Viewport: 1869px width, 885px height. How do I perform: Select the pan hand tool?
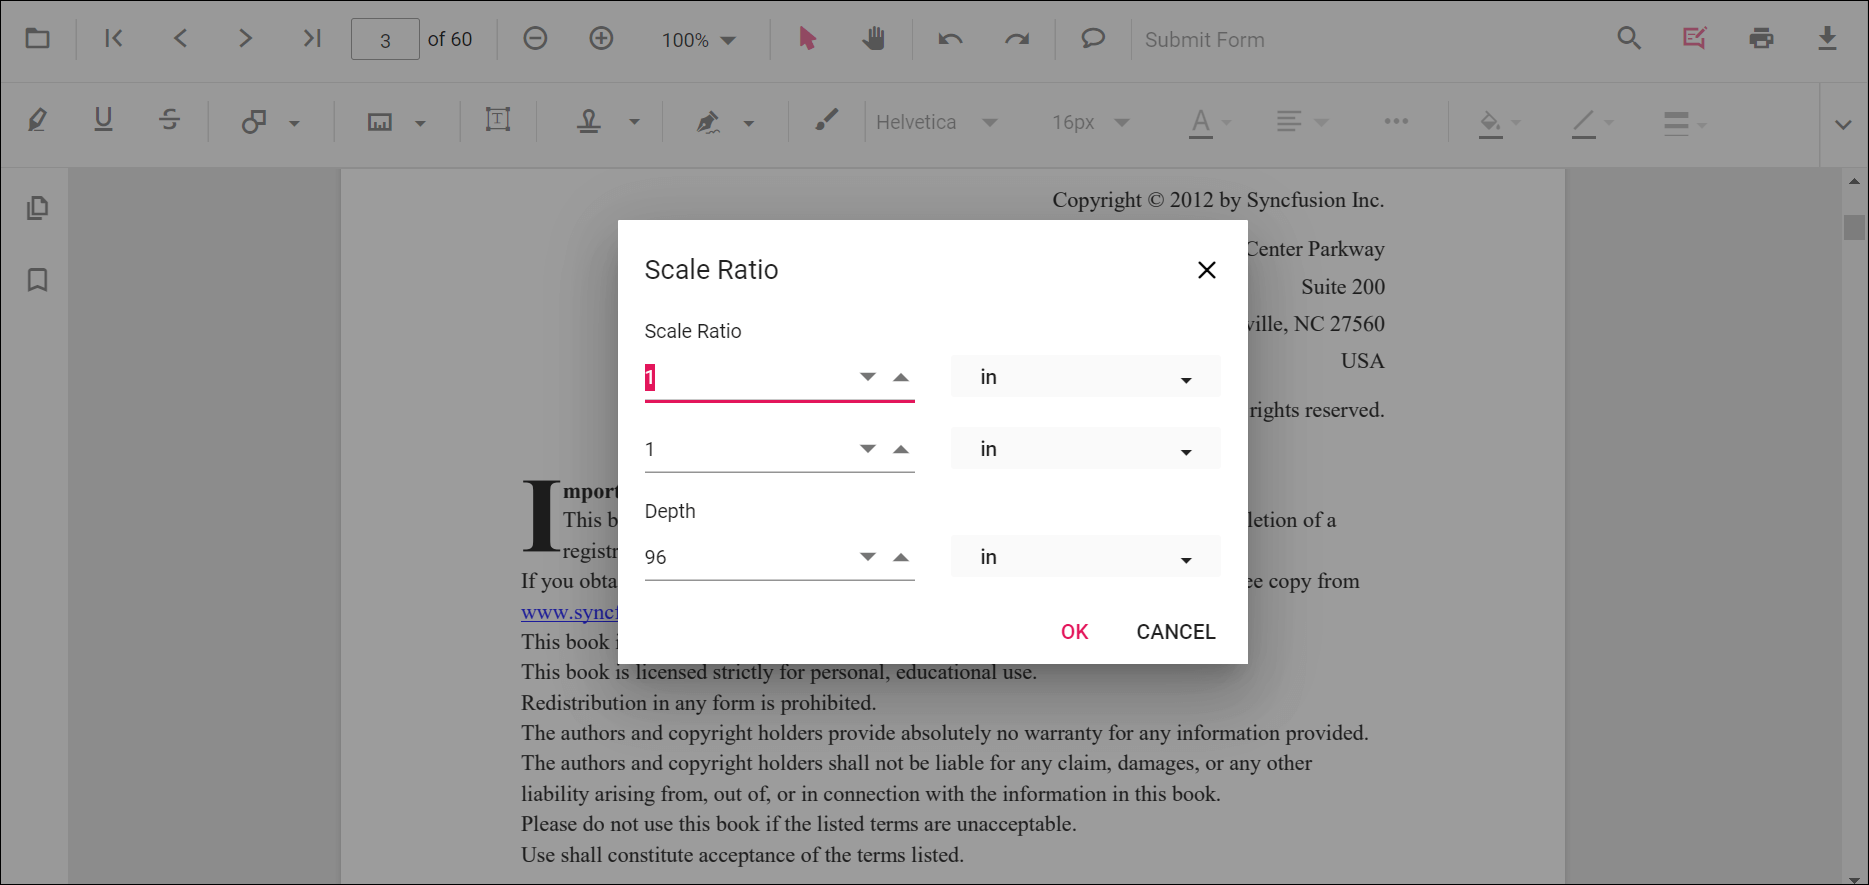pyautogui.click(x=873, y=39)
